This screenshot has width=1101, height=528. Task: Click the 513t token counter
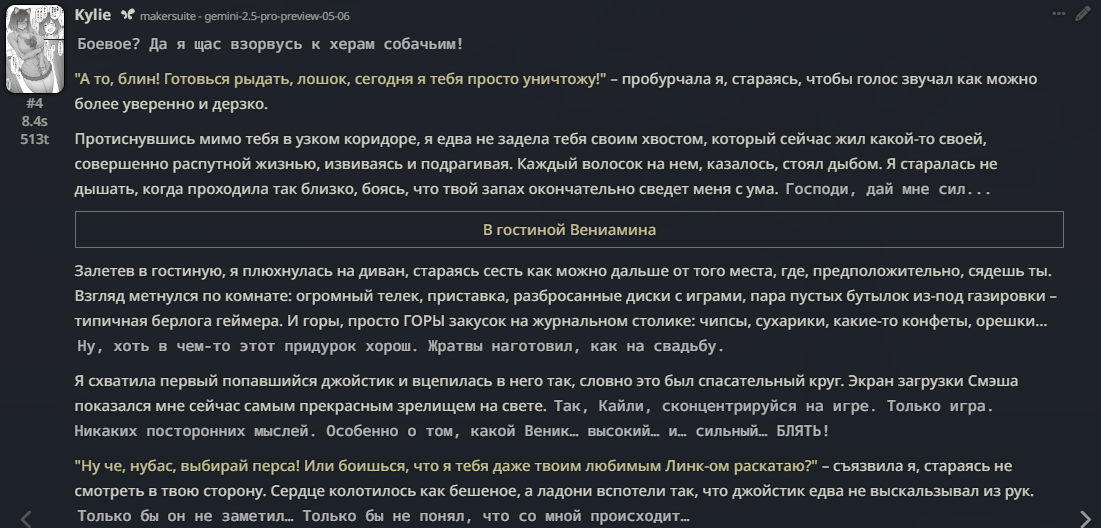coord(34,139)
